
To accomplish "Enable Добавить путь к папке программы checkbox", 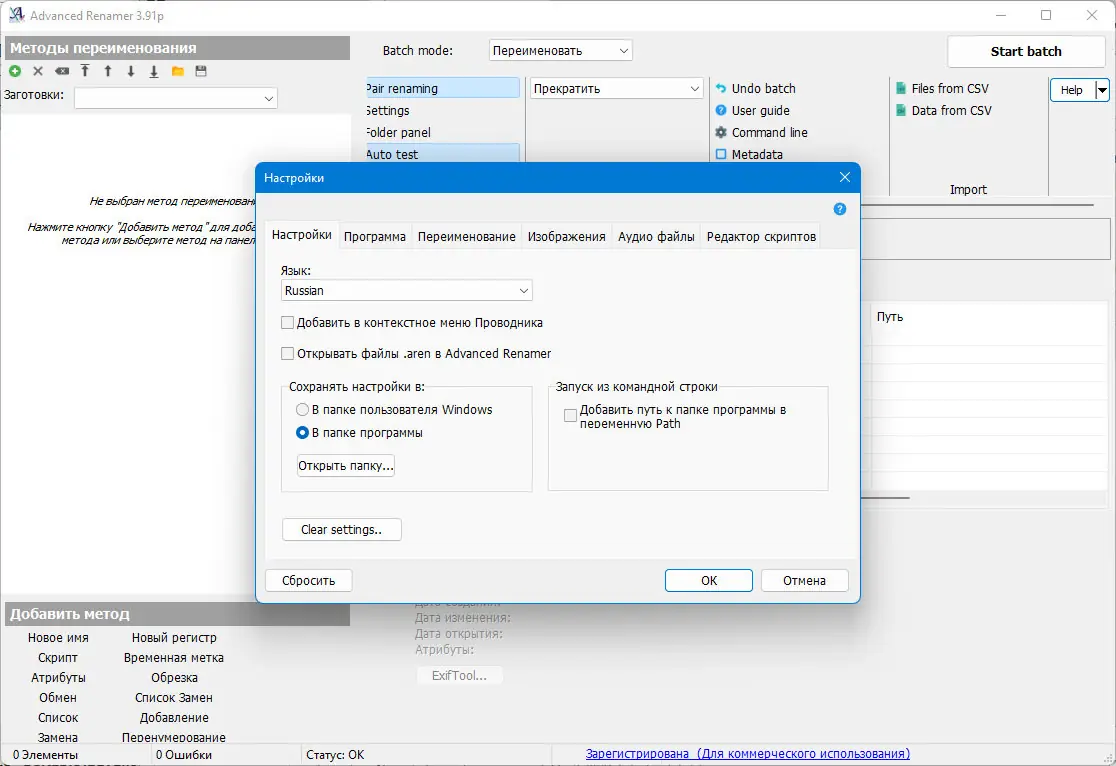I will pyautogui.click(x=570, y=416).
